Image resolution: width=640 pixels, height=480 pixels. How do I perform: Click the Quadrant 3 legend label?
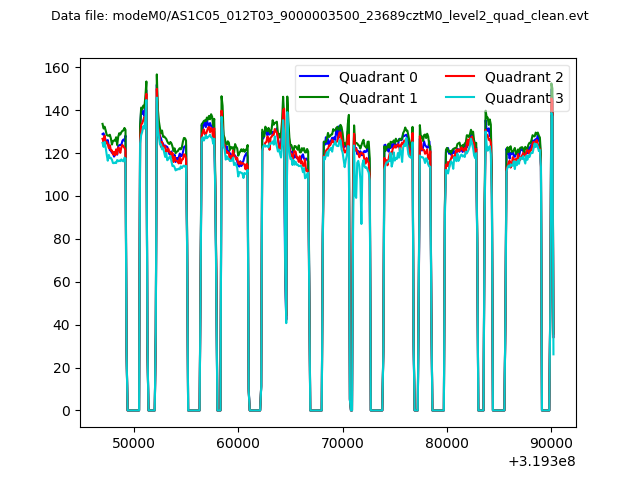[x=524, y=98]
